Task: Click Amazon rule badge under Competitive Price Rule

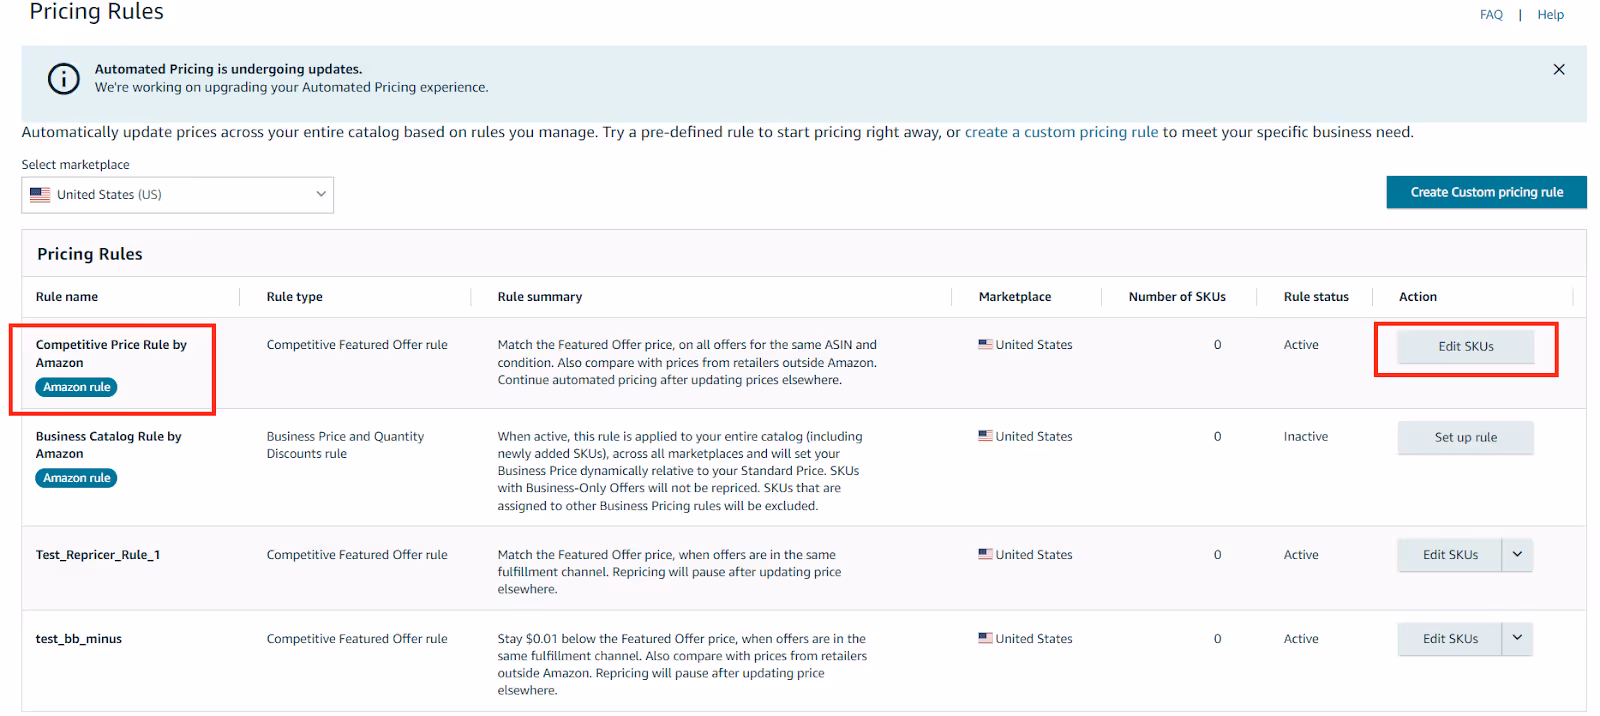Action: pos(76,387)
